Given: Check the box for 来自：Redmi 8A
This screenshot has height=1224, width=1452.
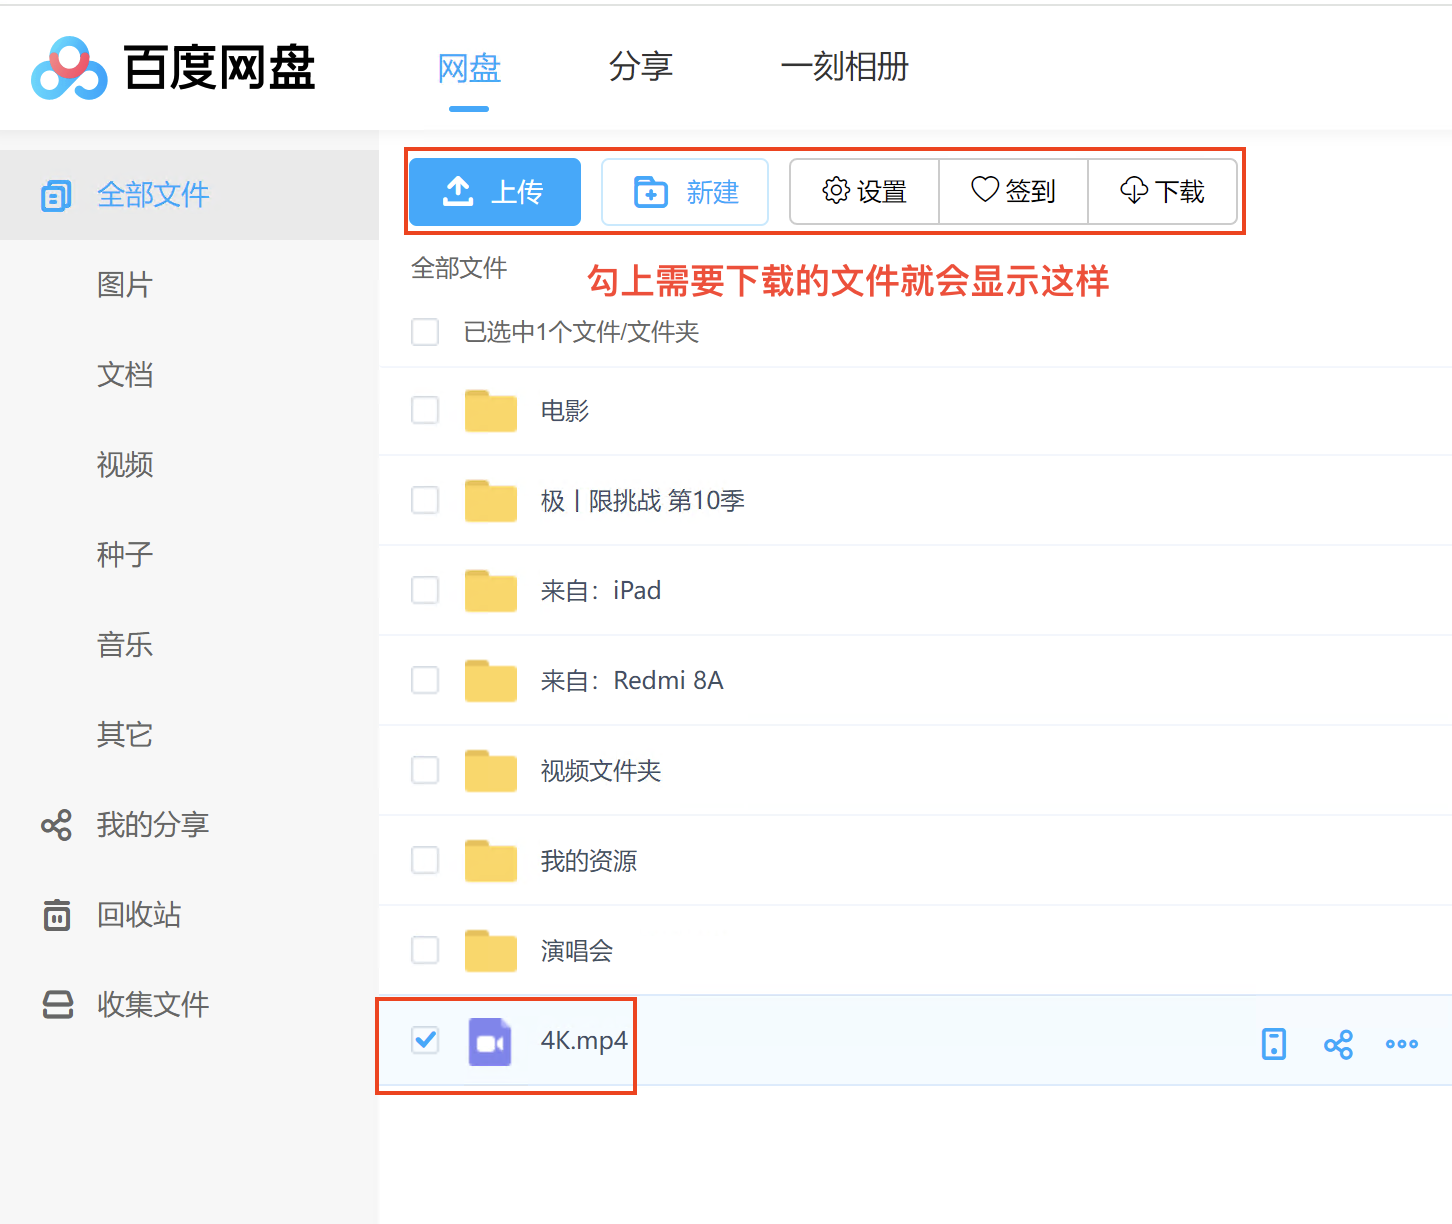Looking at the screenshot, I should click(425, 680).
